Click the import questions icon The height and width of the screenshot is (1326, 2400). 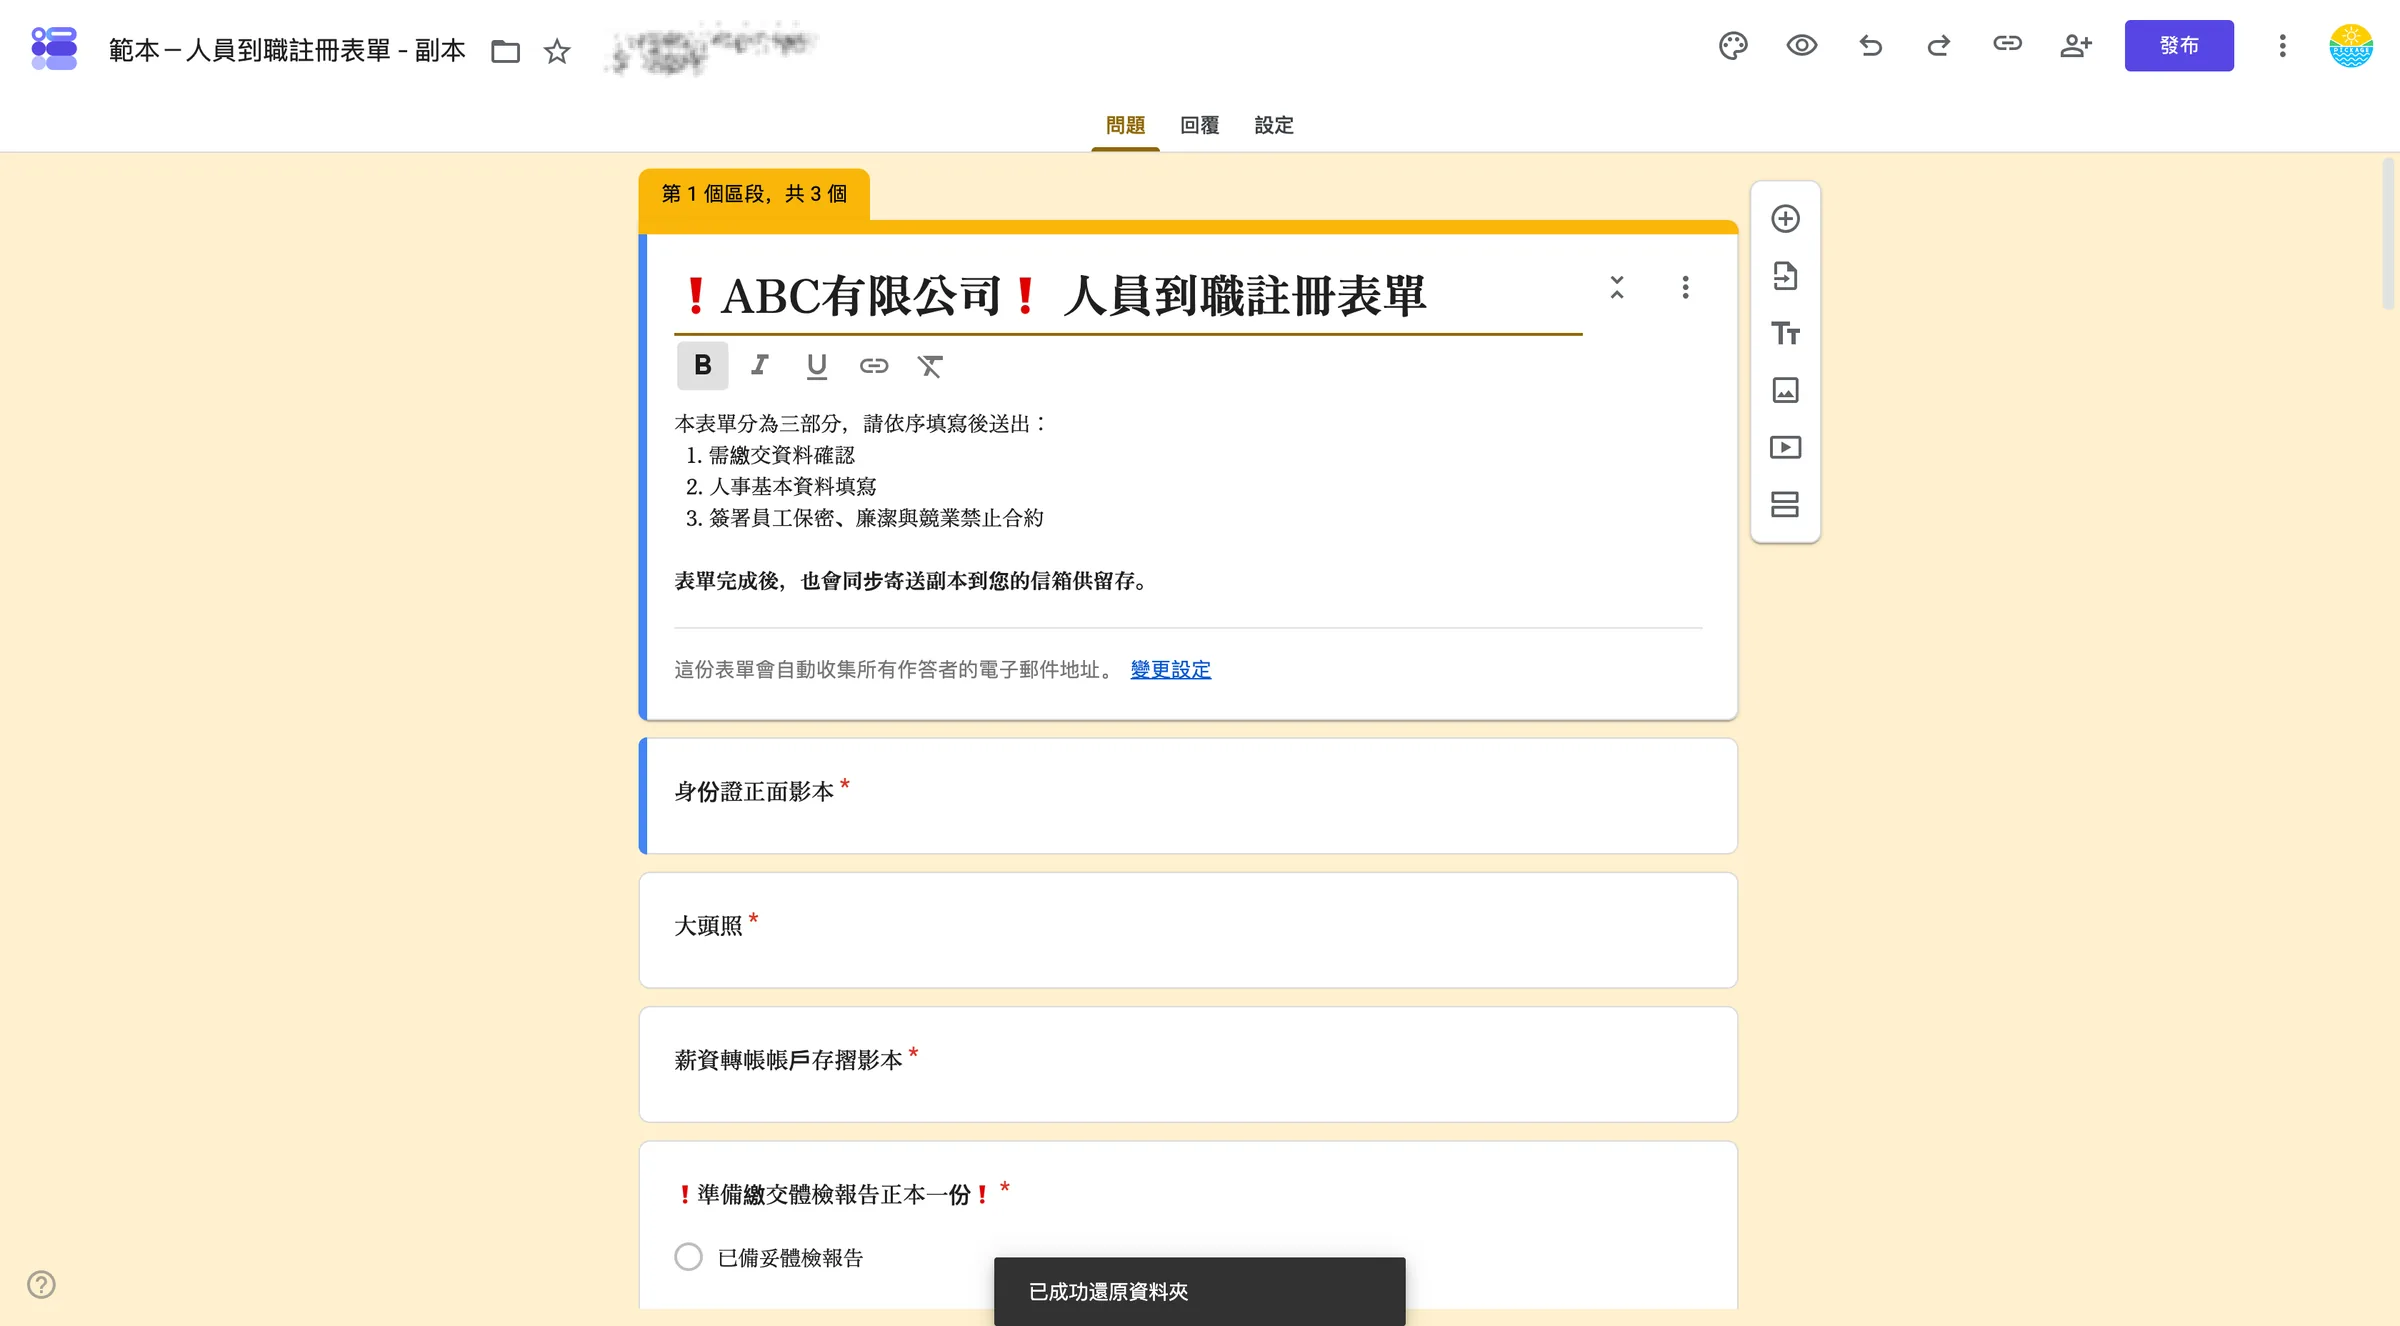pos(1785,276)
